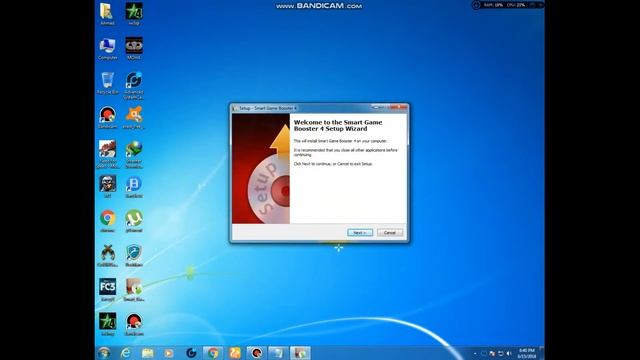Open the Ahmed user folder on desktop
640x360 pixels.
[x=107, y=14]
